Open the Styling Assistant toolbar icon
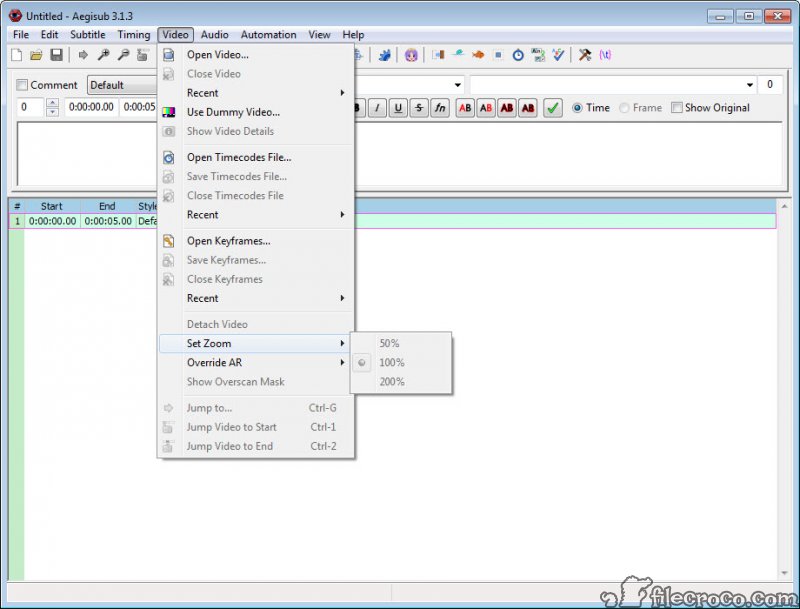Screen dimensions: 800x609 pos(458,54)
